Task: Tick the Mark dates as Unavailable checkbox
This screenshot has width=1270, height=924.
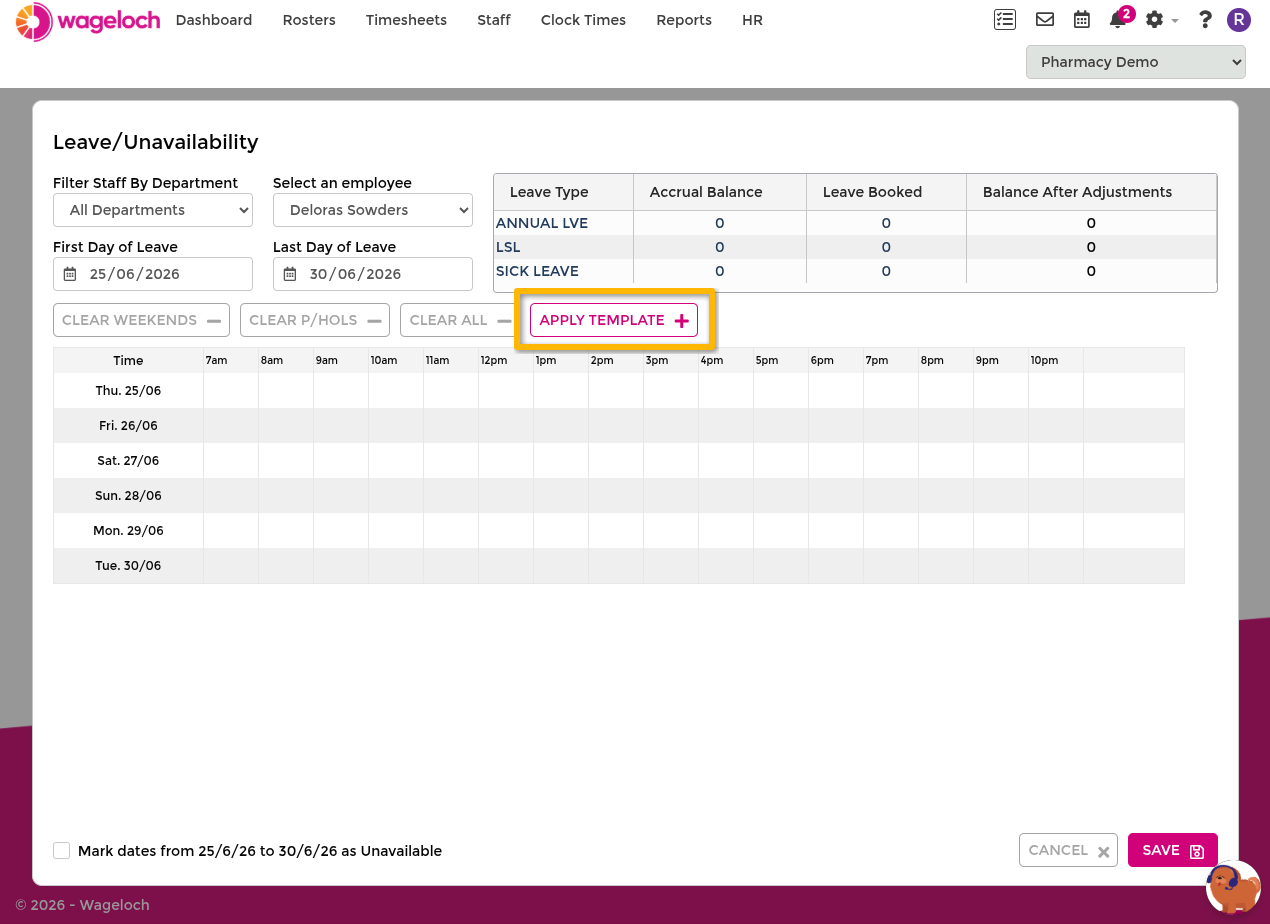Action: point(62,850)
